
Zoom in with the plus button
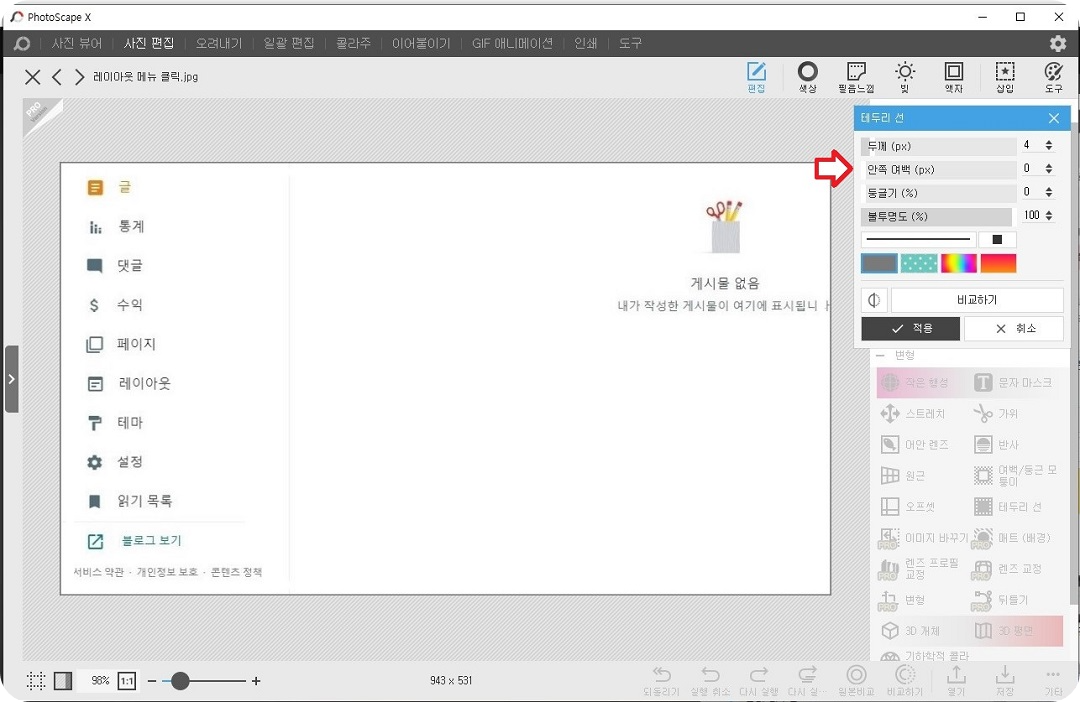point(256,681)
